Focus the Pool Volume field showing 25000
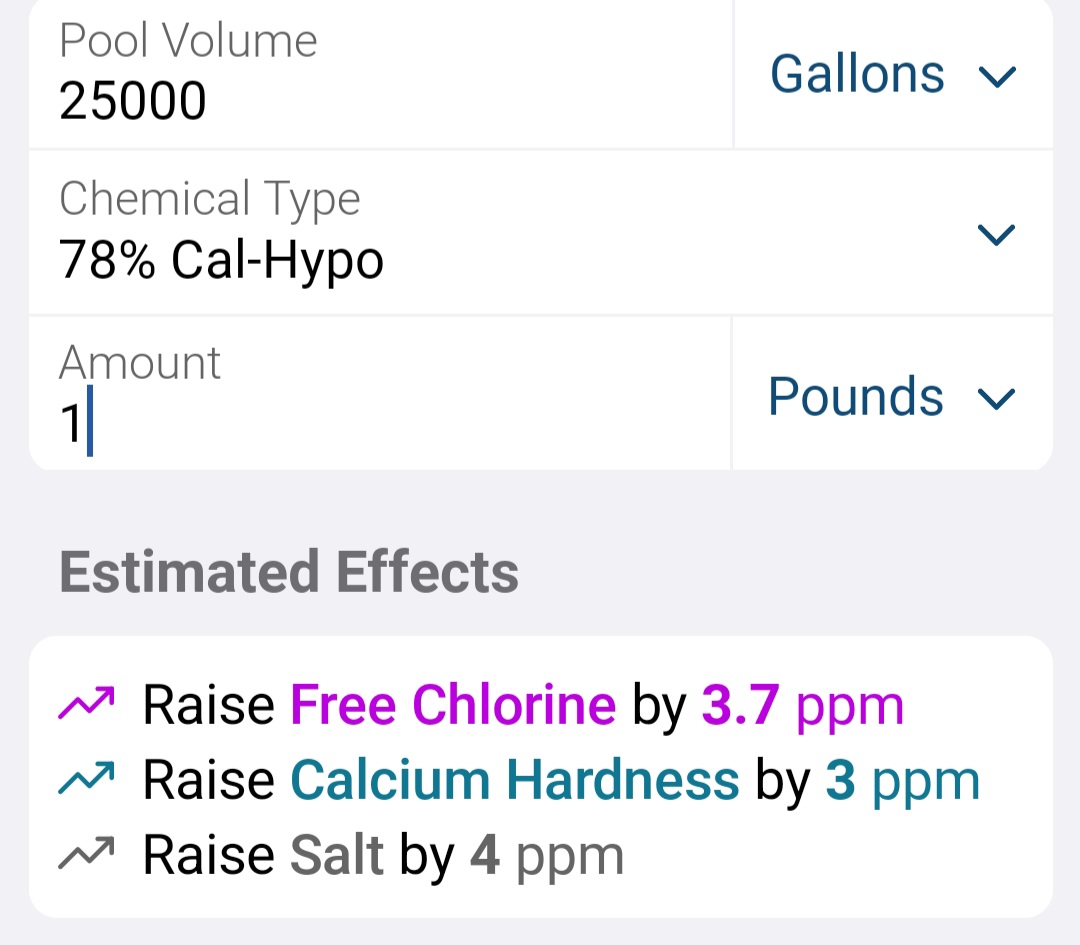Viewport: 1080px width, 945px height. (380, 74)
